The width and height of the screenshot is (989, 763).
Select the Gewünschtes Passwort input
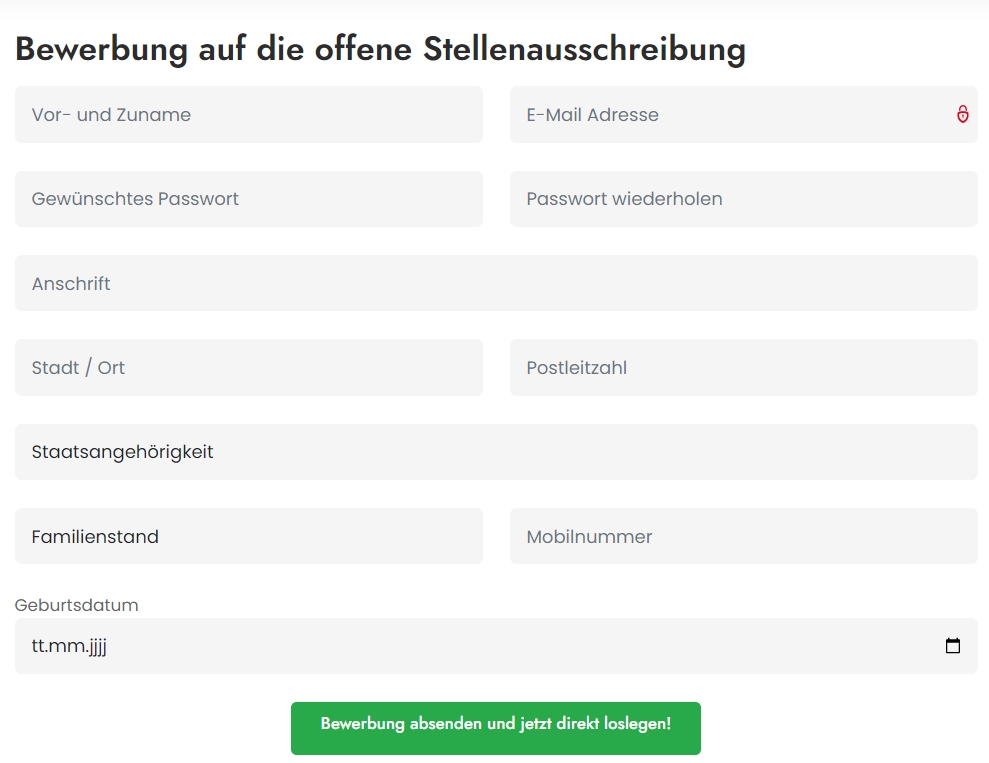[249, 199]
